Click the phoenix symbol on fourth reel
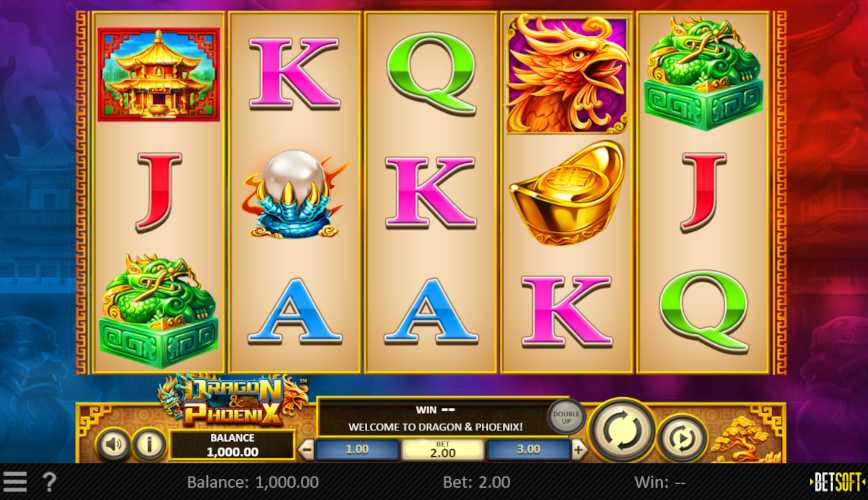 [x=566, y=74]
